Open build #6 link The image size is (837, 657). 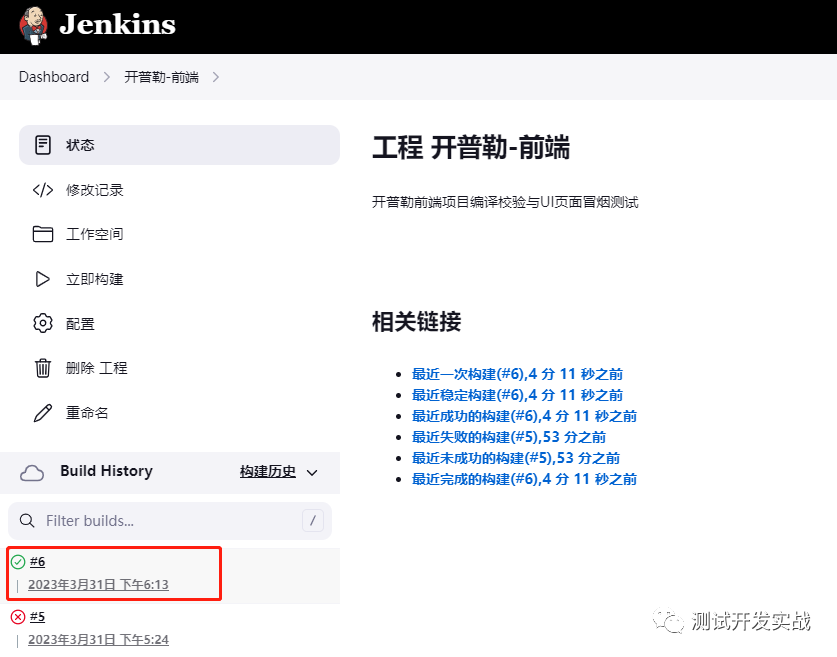coord(37,562)
